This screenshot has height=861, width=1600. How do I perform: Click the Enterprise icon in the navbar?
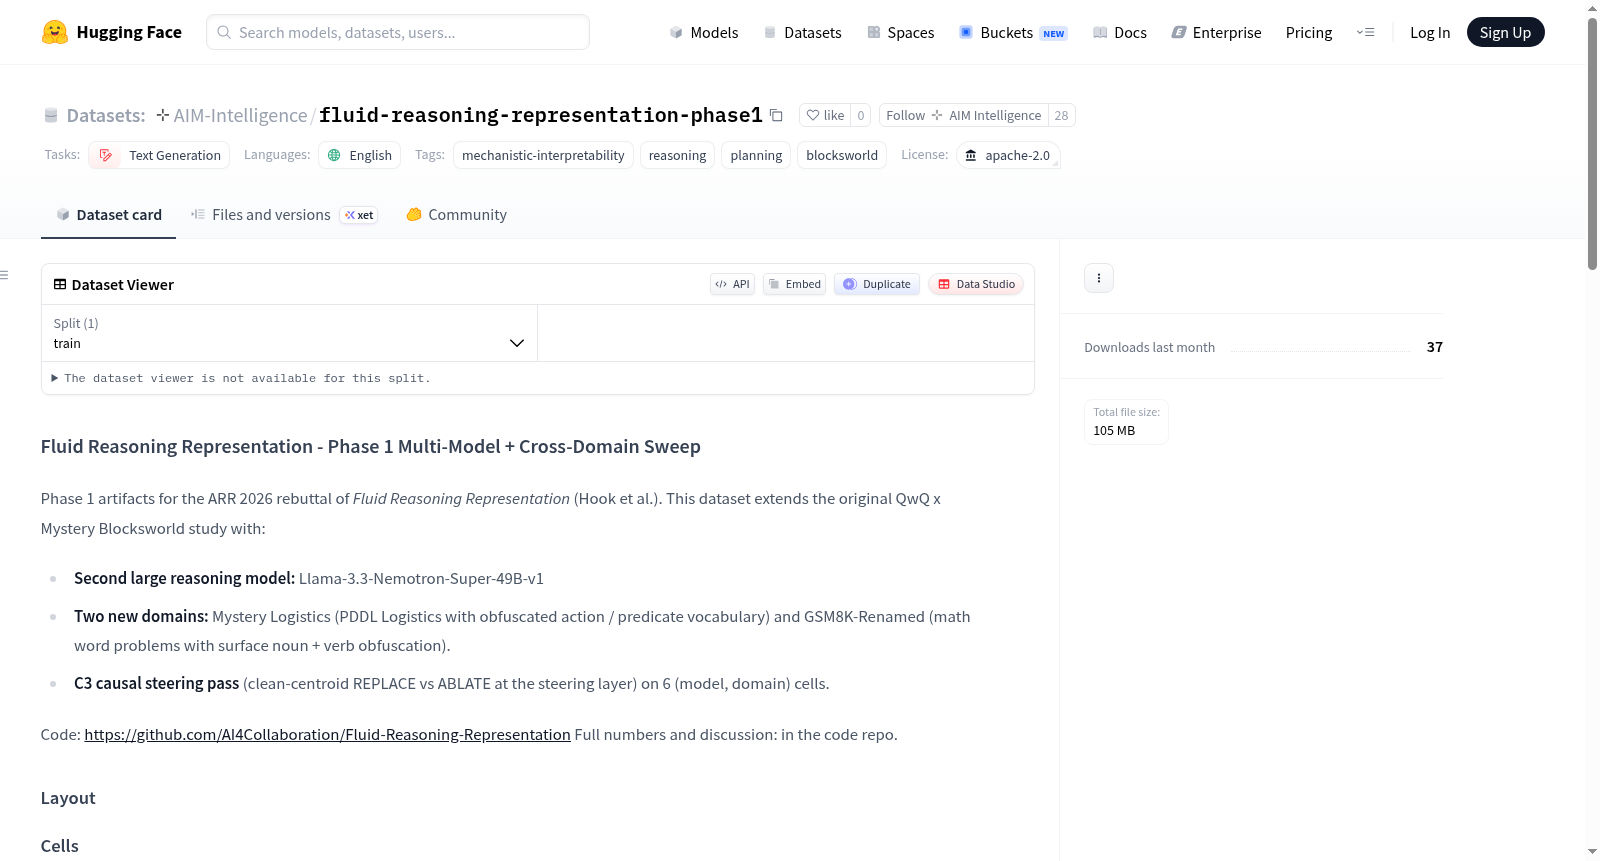(1179, 32)
